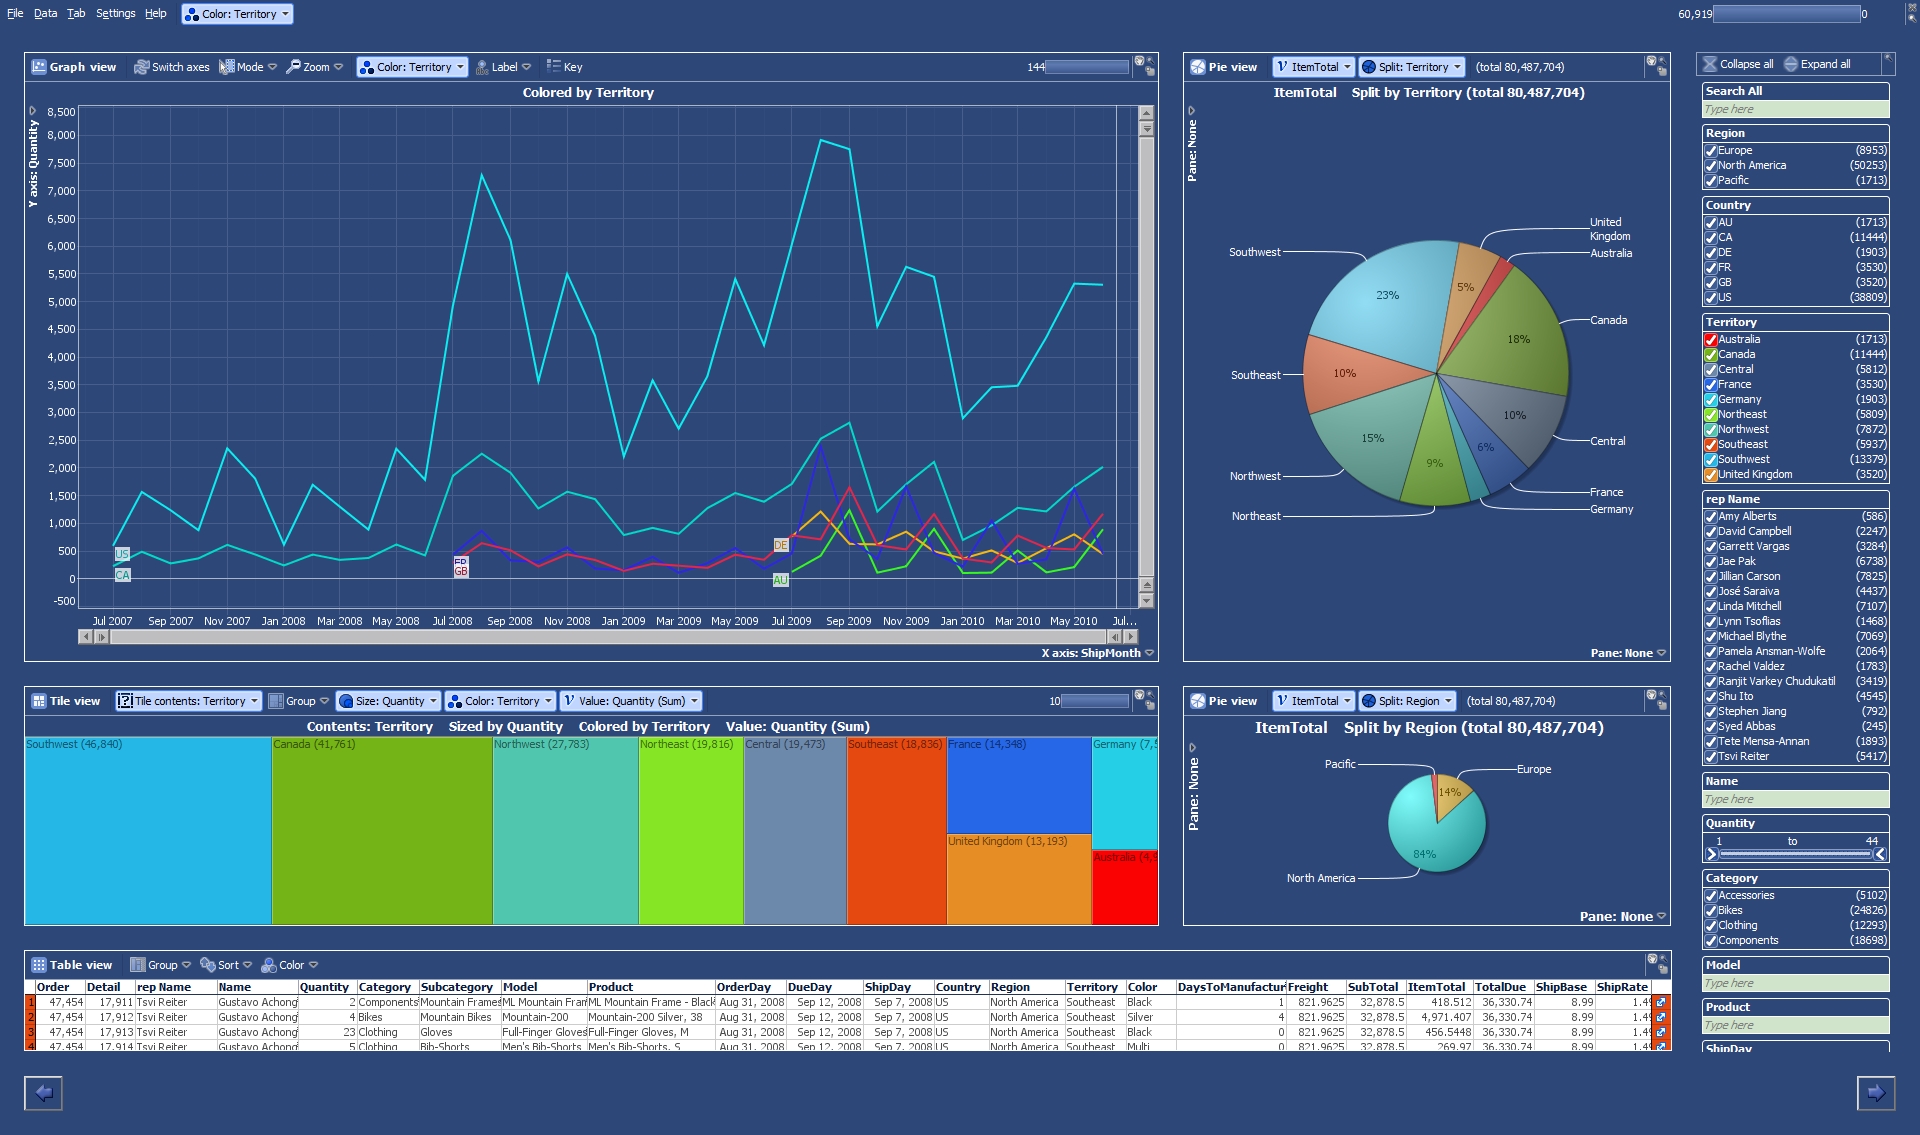Uncheck North America region filter
This screenshot has height=1135, width=1920.
1711,166
